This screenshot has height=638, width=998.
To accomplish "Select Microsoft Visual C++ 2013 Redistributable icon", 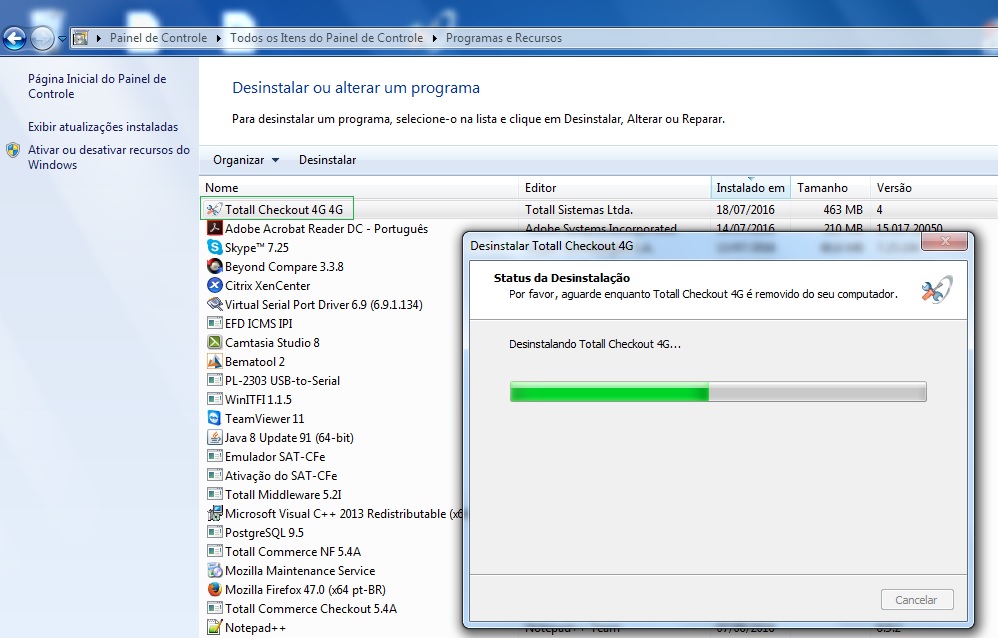I will coord(214,513).
